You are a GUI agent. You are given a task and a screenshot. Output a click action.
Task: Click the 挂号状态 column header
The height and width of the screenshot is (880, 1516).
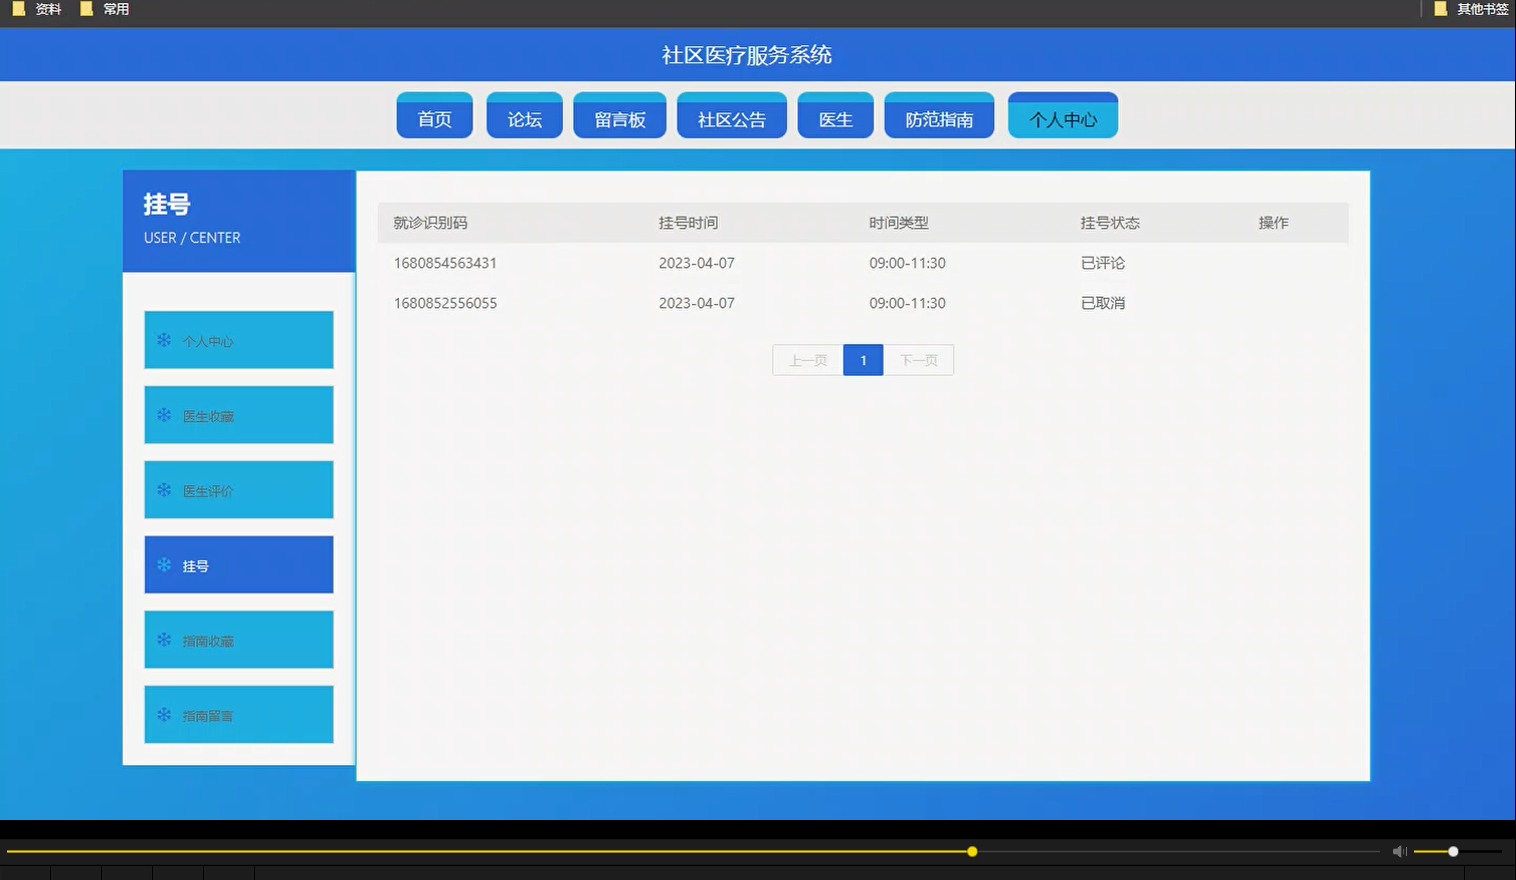1110,223
